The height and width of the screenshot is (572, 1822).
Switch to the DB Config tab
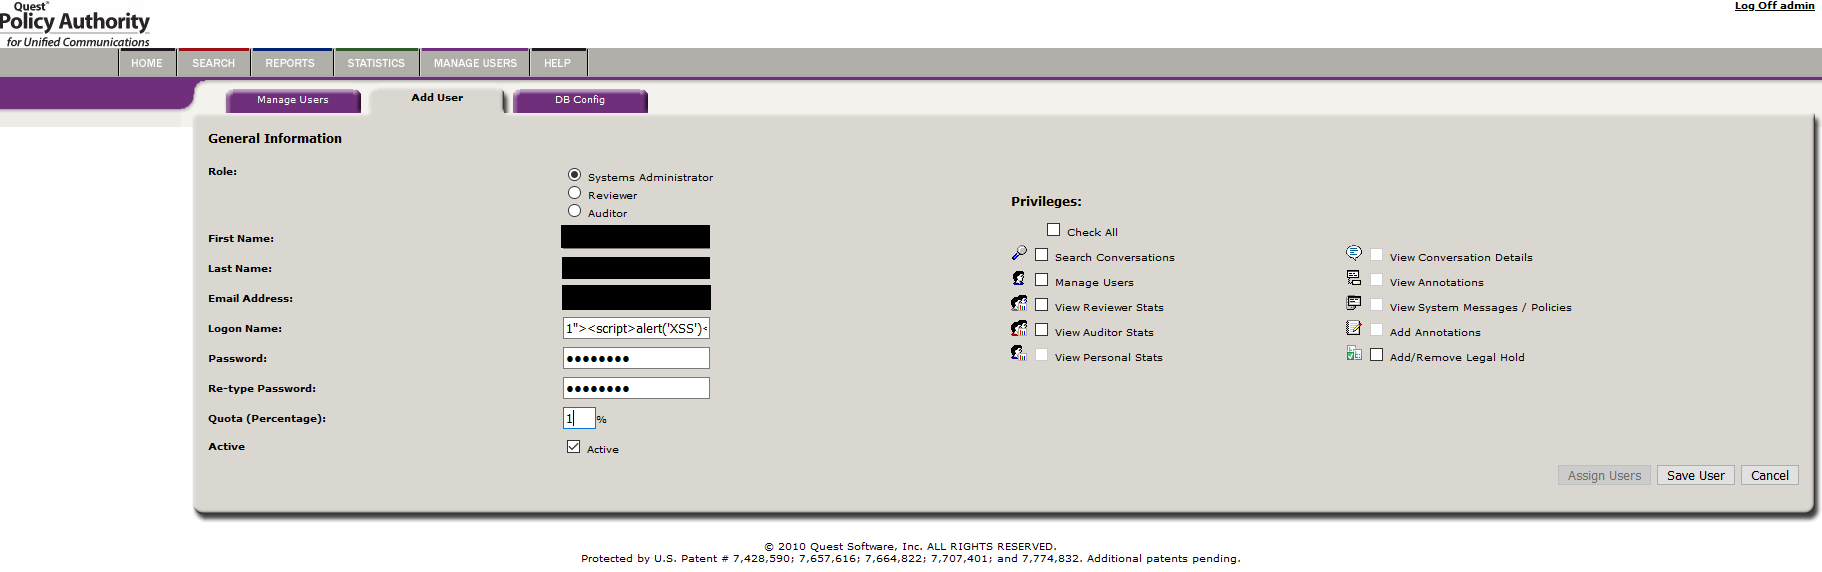[x=580, y=100]
